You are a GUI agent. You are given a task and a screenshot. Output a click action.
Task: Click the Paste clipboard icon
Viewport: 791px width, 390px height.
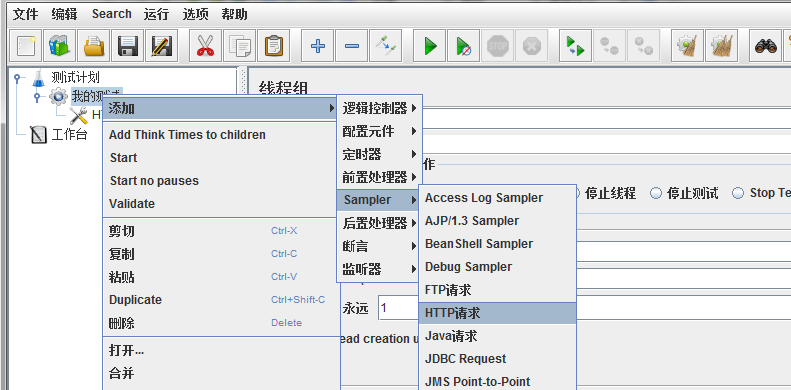(273, 46)
